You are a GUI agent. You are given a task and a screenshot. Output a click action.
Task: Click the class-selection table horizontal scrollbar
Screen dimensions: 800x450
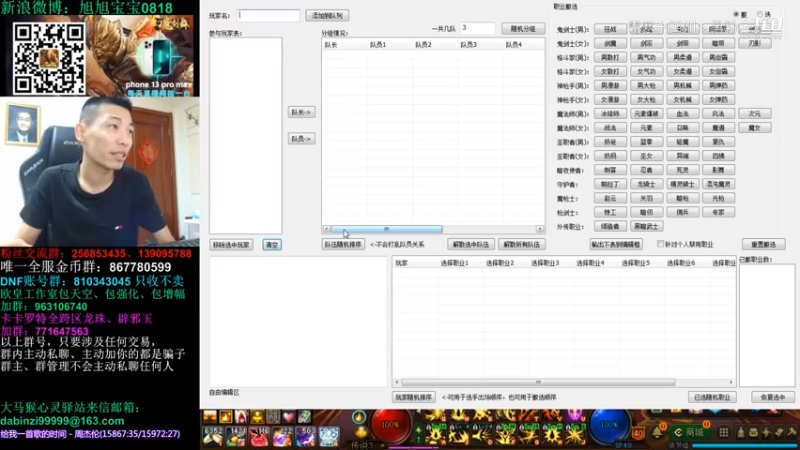tap(538, 382)
